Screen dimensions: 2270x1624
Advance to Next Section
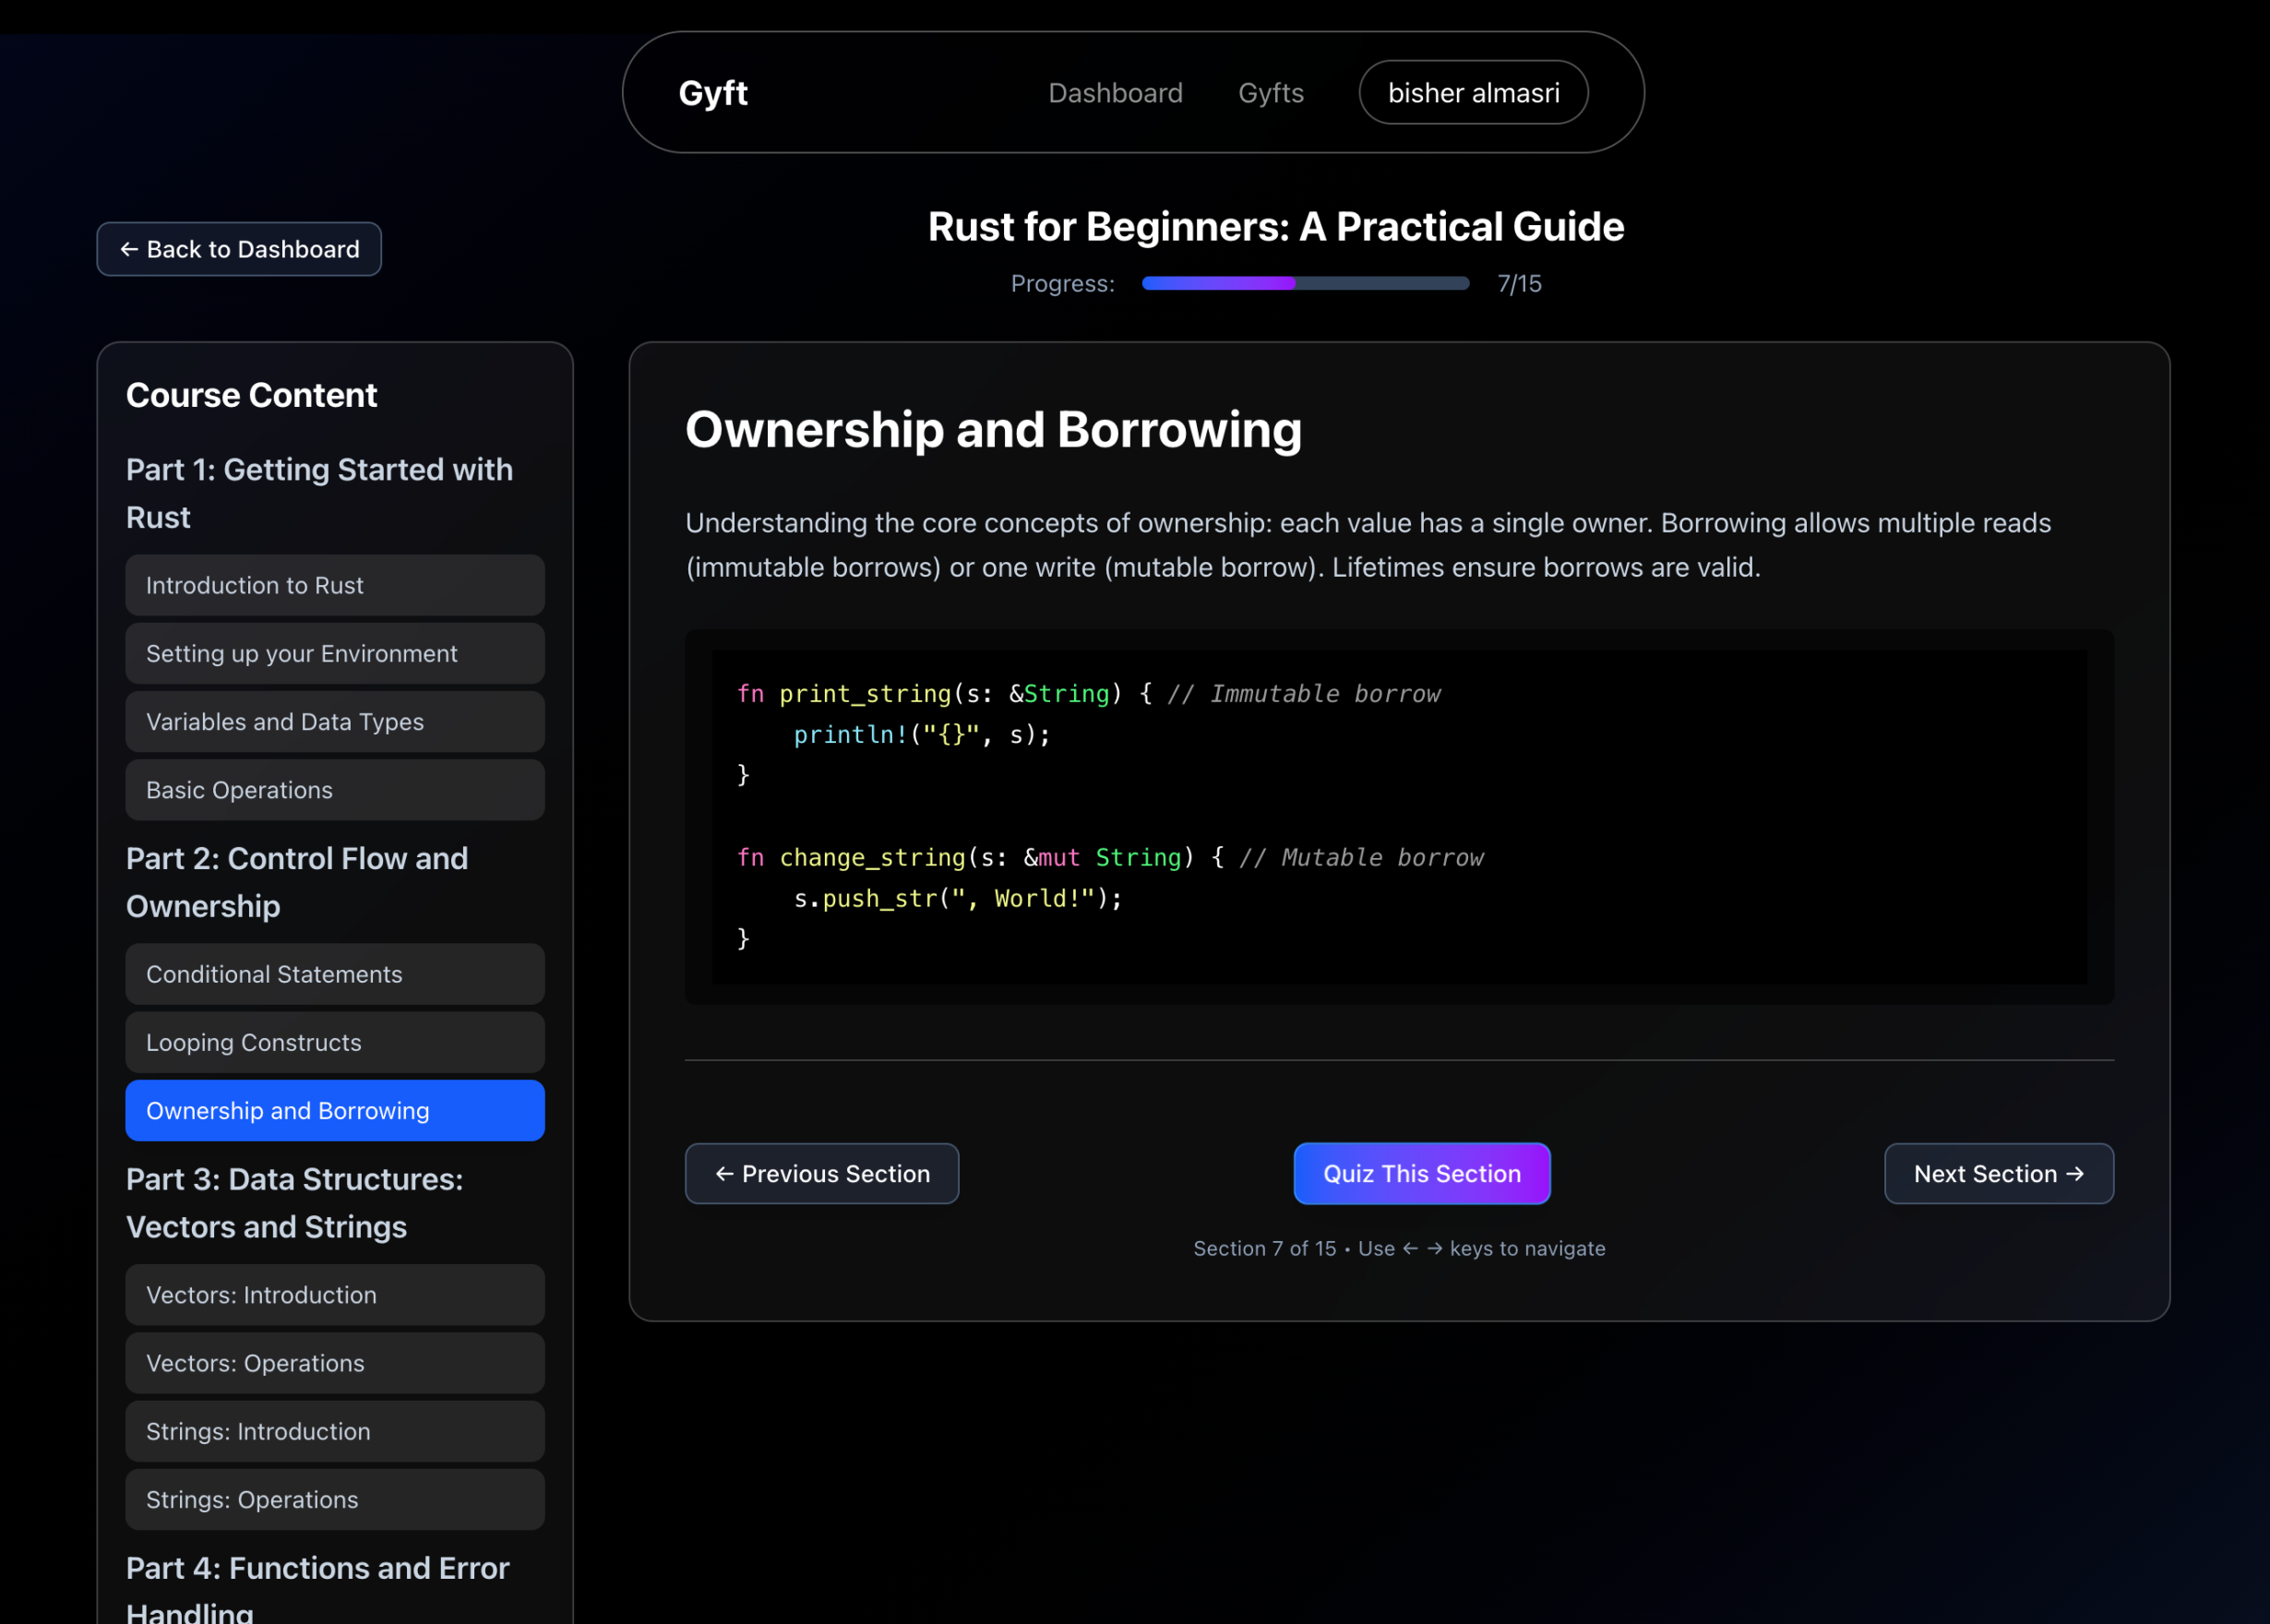[1998, 1173]
